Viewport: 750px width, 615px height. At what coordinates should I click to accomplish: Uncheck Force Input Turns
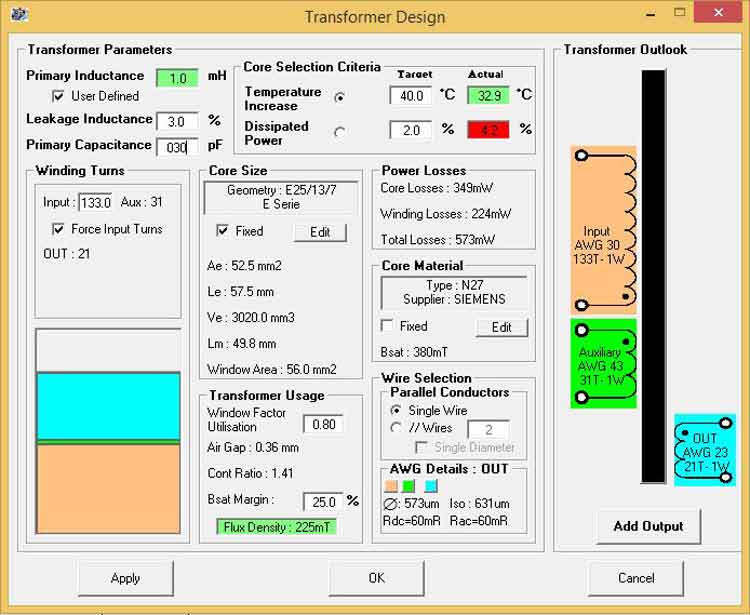(58, 229)
